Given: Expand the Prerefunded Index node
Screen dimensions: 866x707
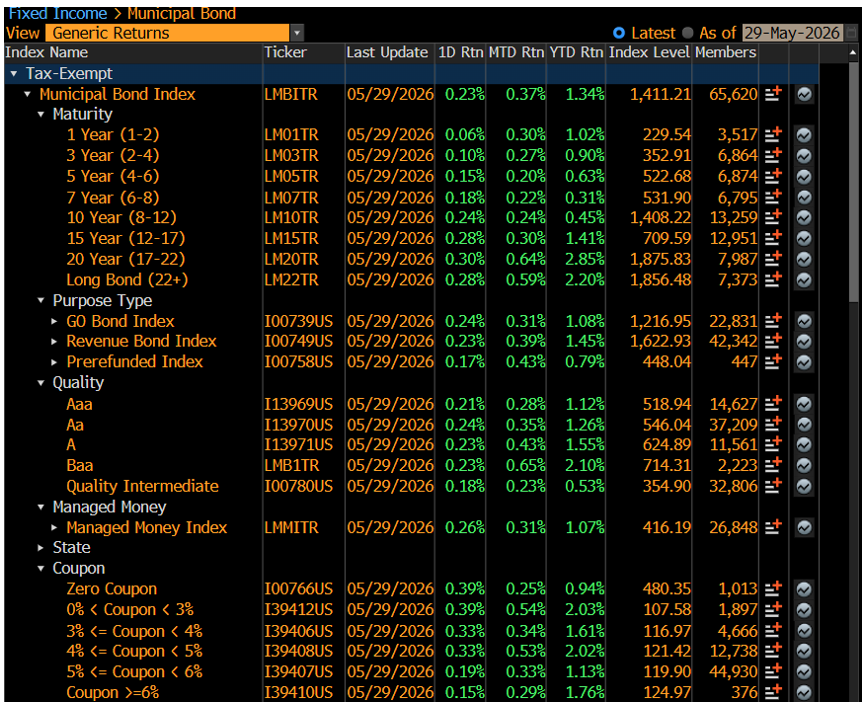Looking at the screenshot, I should click(54, 362).
